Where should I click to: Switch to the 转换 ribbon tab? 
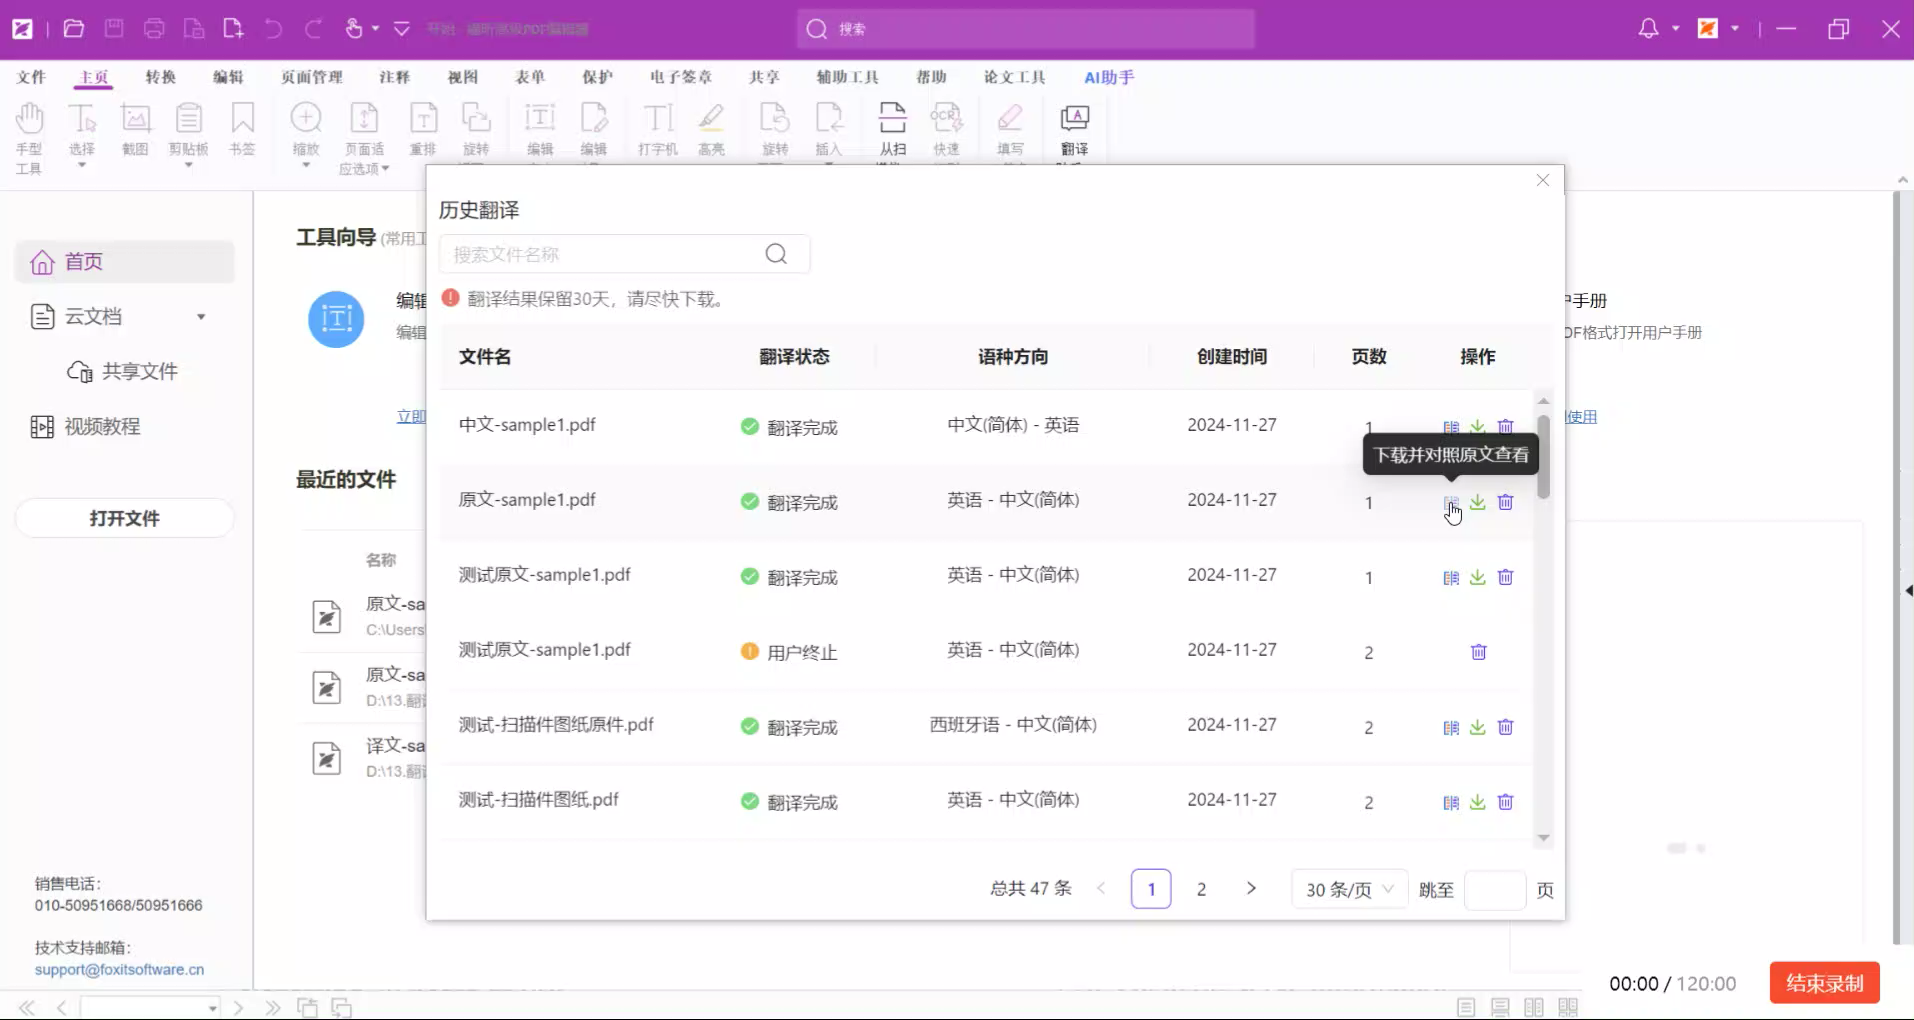[x=160, y=76]
